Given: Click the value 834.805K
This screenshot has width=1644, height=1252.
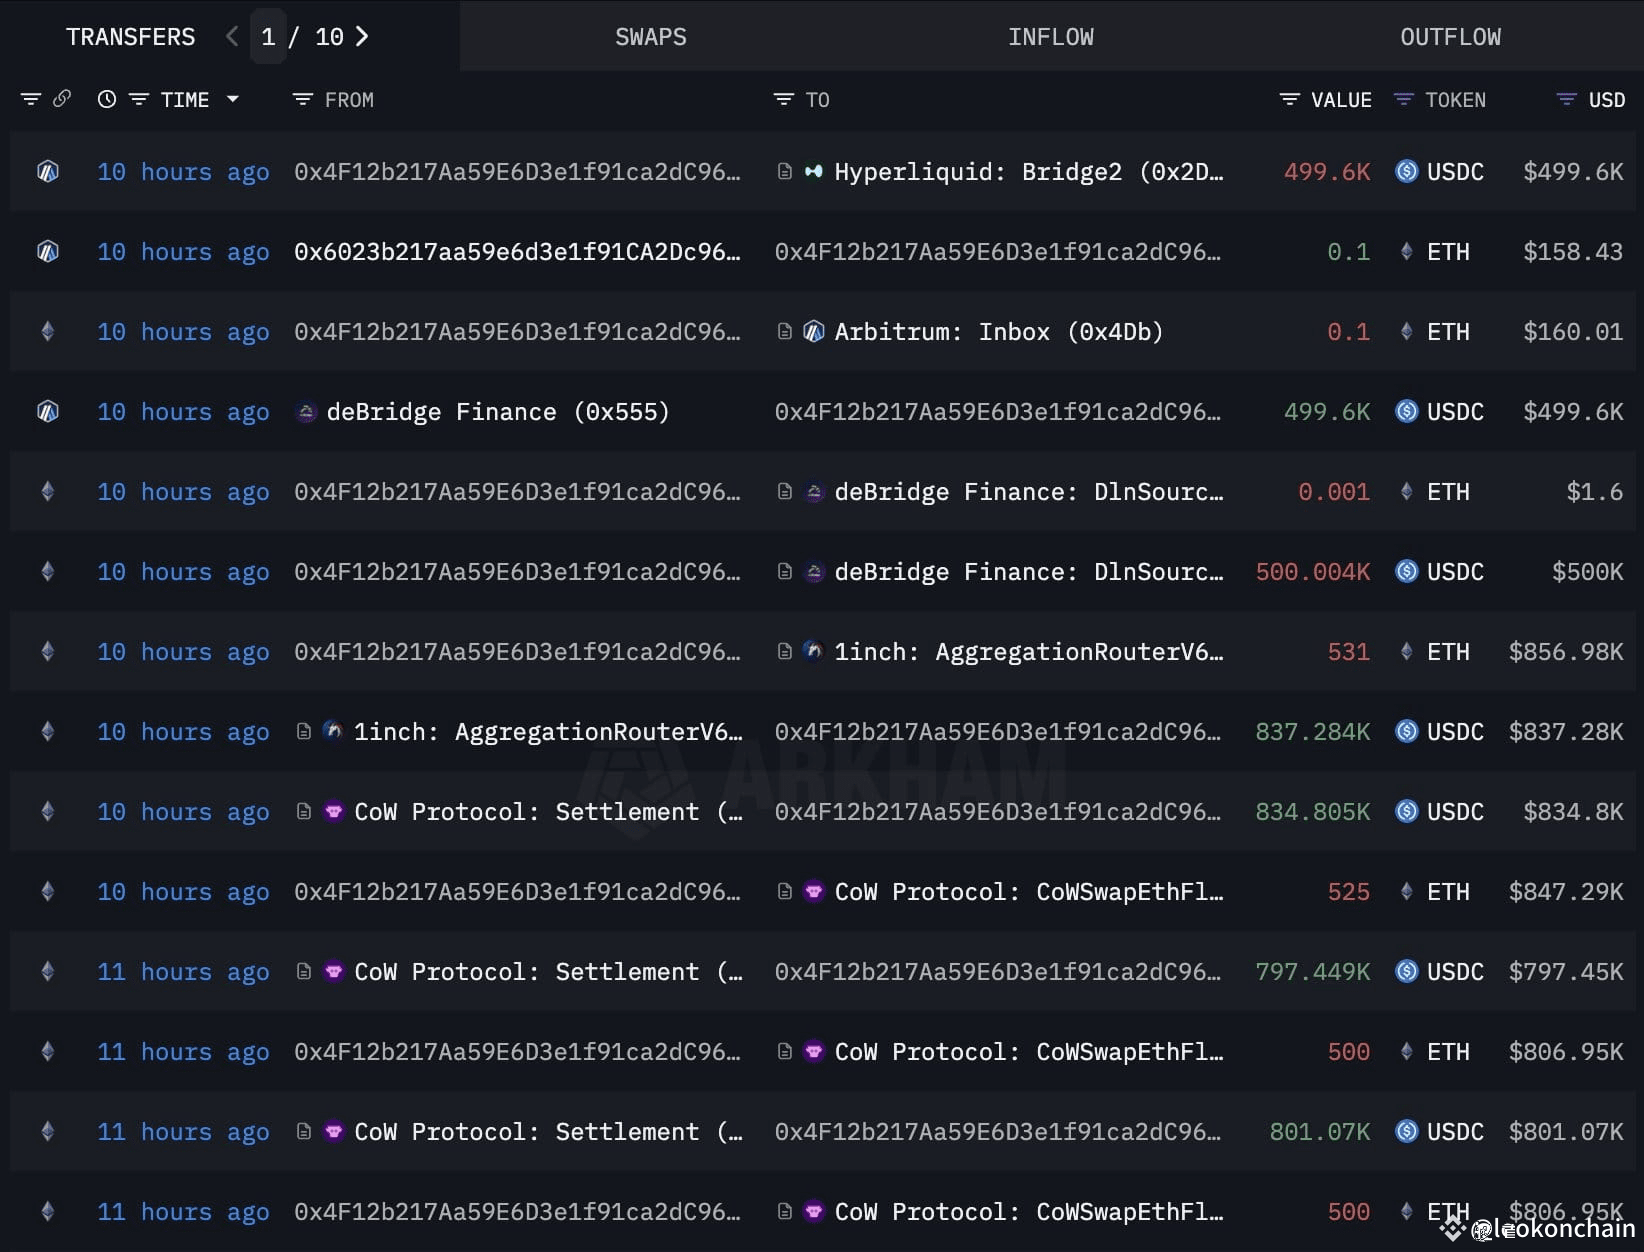Looking at the screenshot, I should [1312, 812].
